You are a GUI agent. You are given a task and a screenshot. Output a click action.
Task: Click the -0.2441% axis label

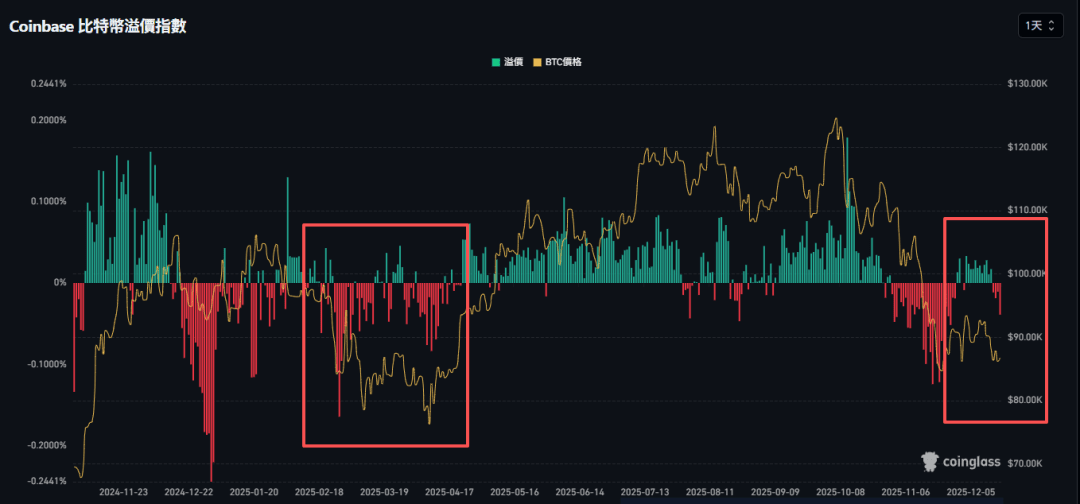[48, 481]
